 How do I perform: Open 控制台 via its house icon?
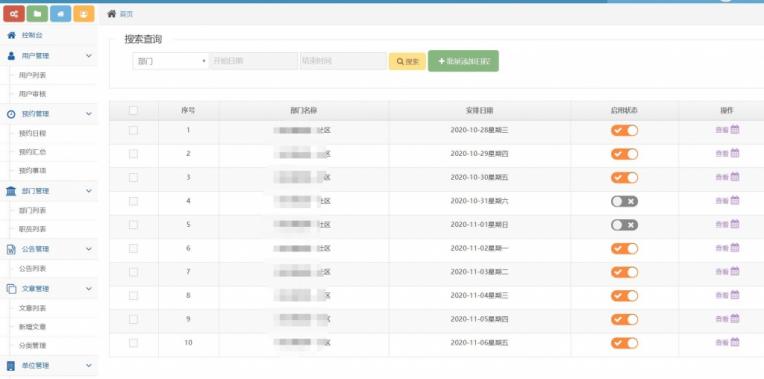11,35
